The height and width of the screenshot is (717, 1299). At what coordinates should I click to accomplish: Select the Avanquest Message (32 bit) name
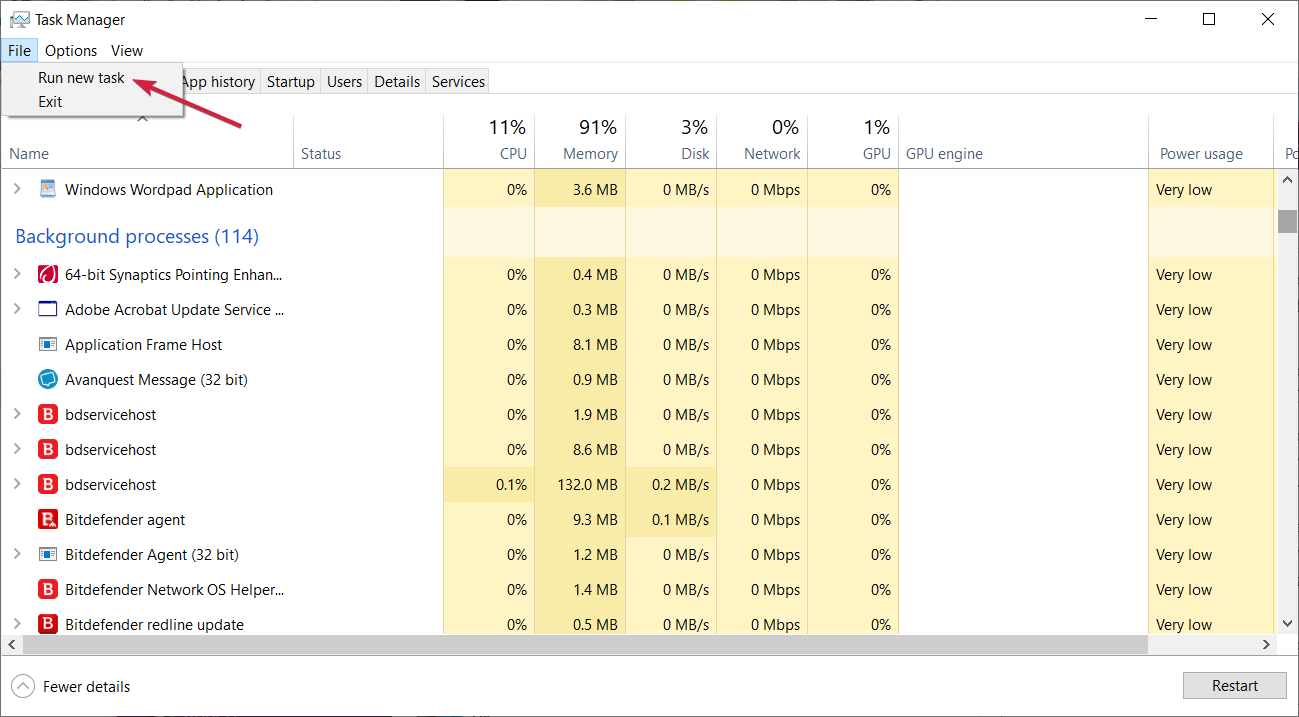pos(156,379)
